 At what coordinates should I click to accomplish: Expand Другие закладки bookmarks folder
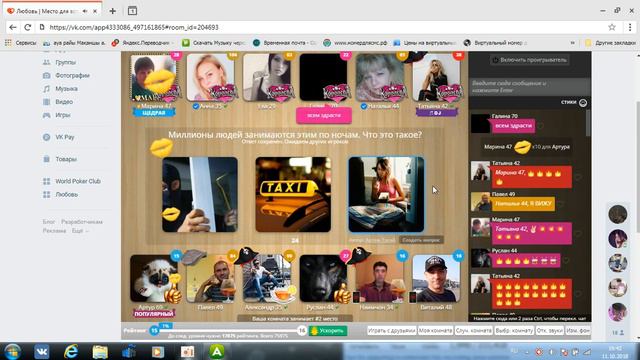click(610, 42)
